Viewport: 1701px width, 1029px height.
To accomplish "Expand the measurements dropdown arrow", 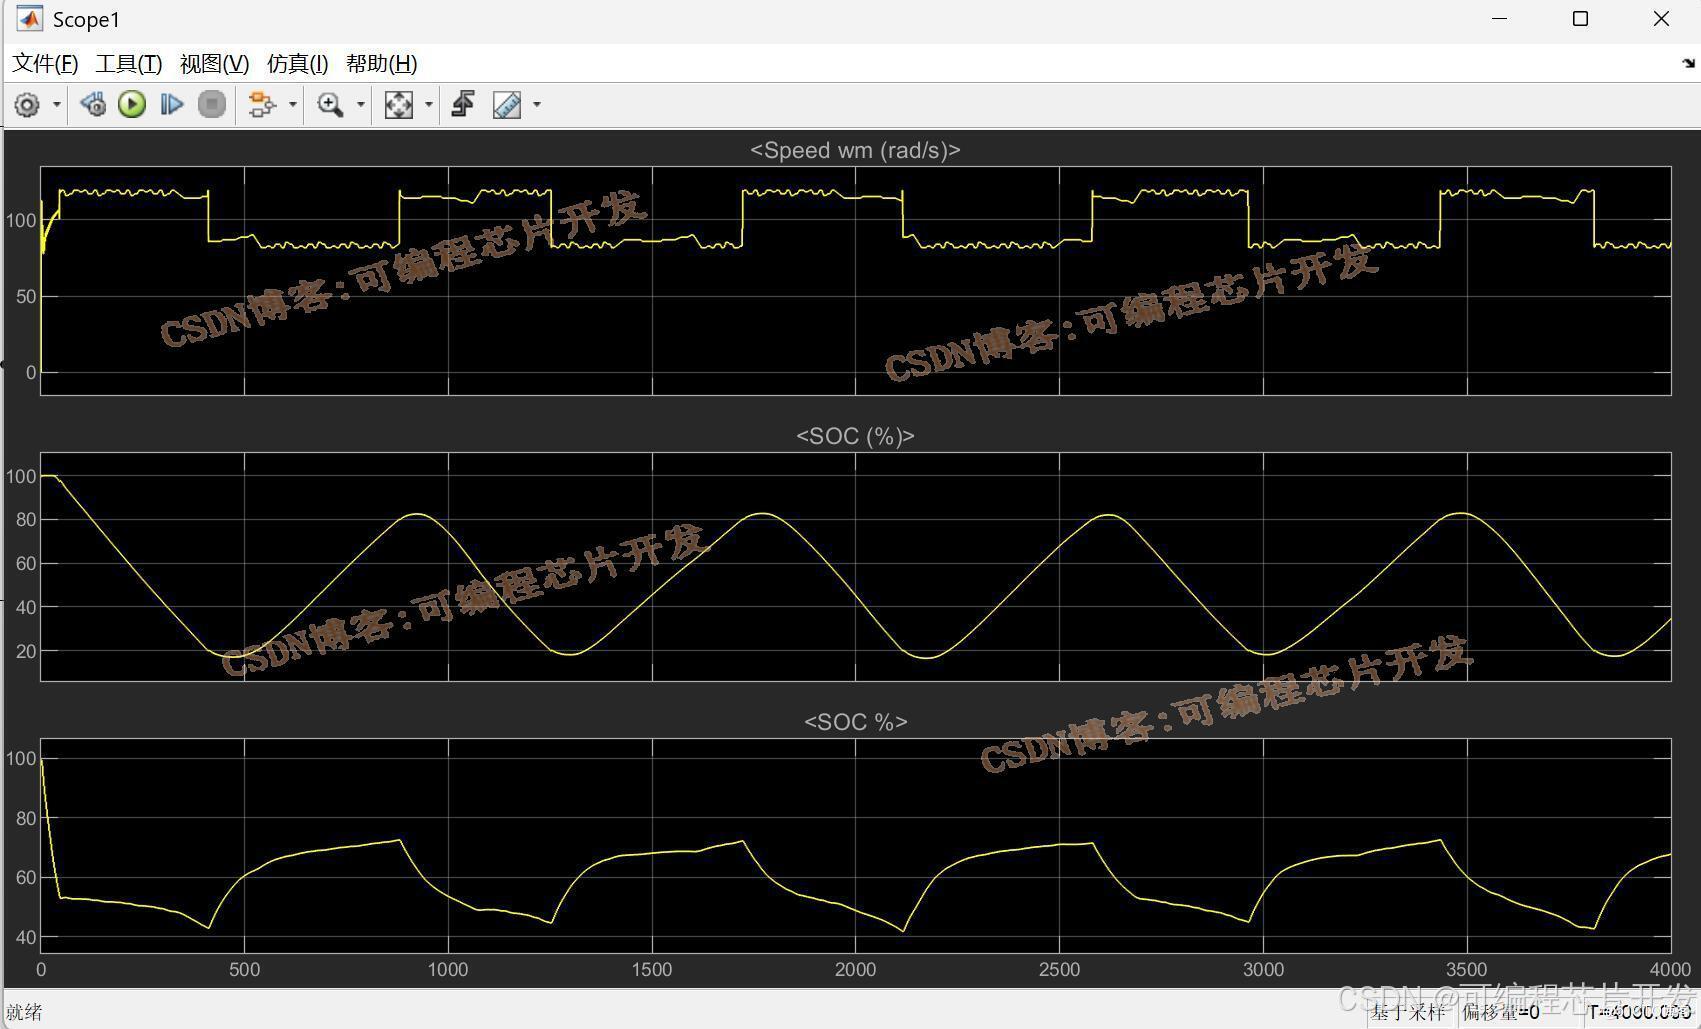I will [x=537, y=104].
